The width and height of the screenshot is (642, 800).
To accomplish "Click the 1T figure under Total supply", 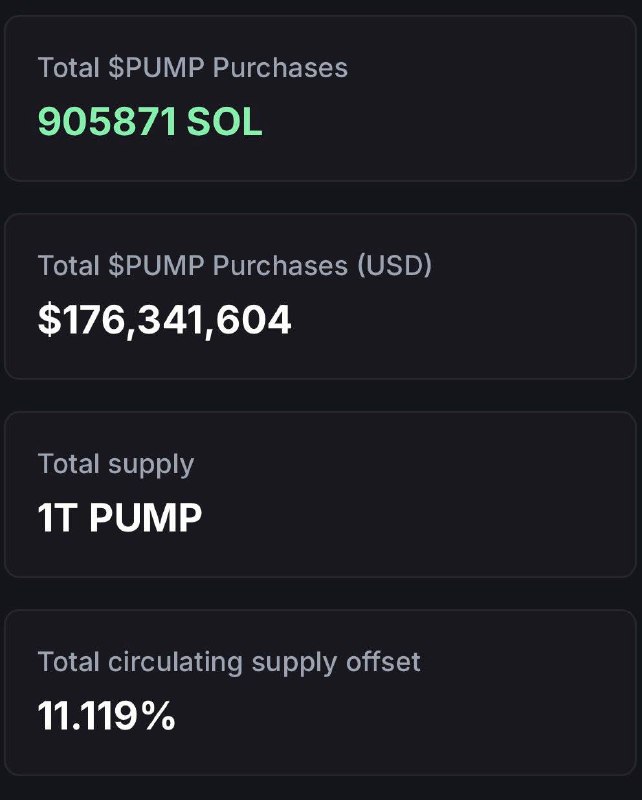I will (57, 518).
